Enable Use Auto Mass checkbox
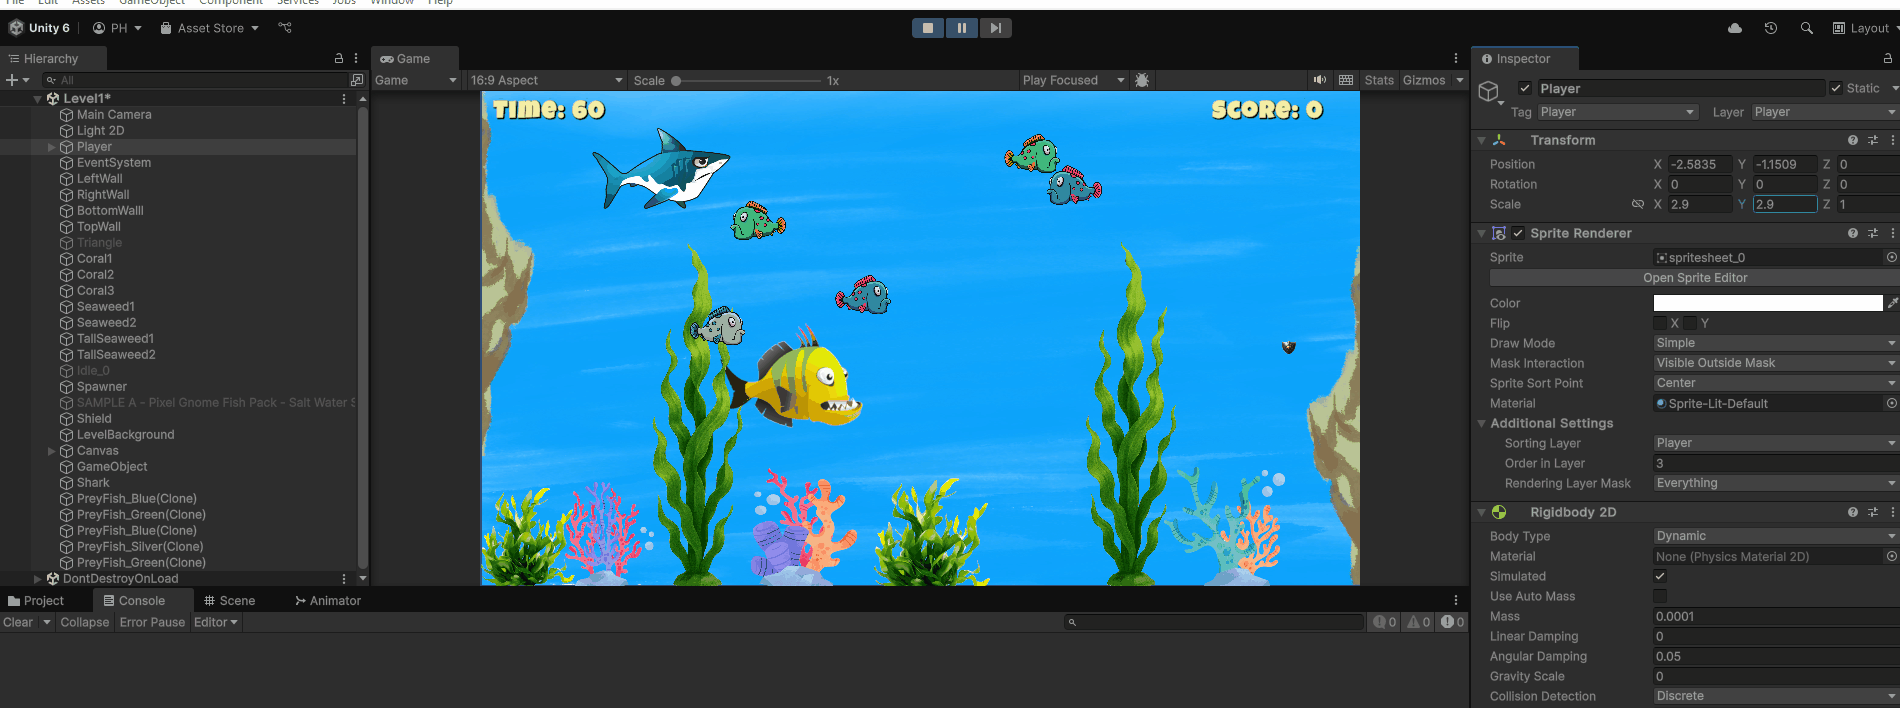Image resolution: width=1900 pixels, height=708 pixels. (x=1660, y=596)
